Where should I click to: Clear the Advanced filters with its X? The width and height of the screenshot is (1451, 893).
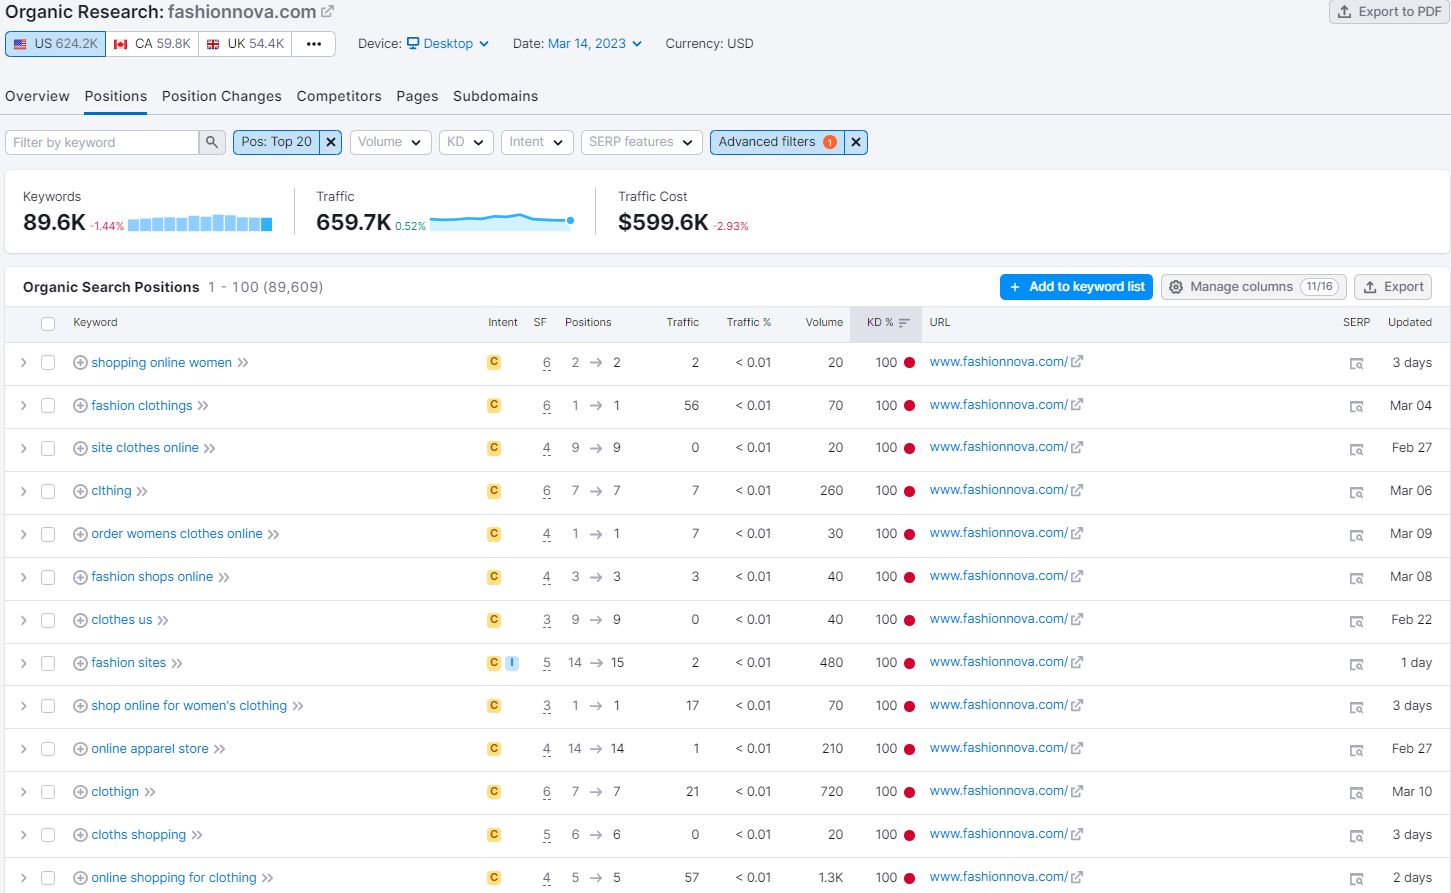click(x=856, y=142)
